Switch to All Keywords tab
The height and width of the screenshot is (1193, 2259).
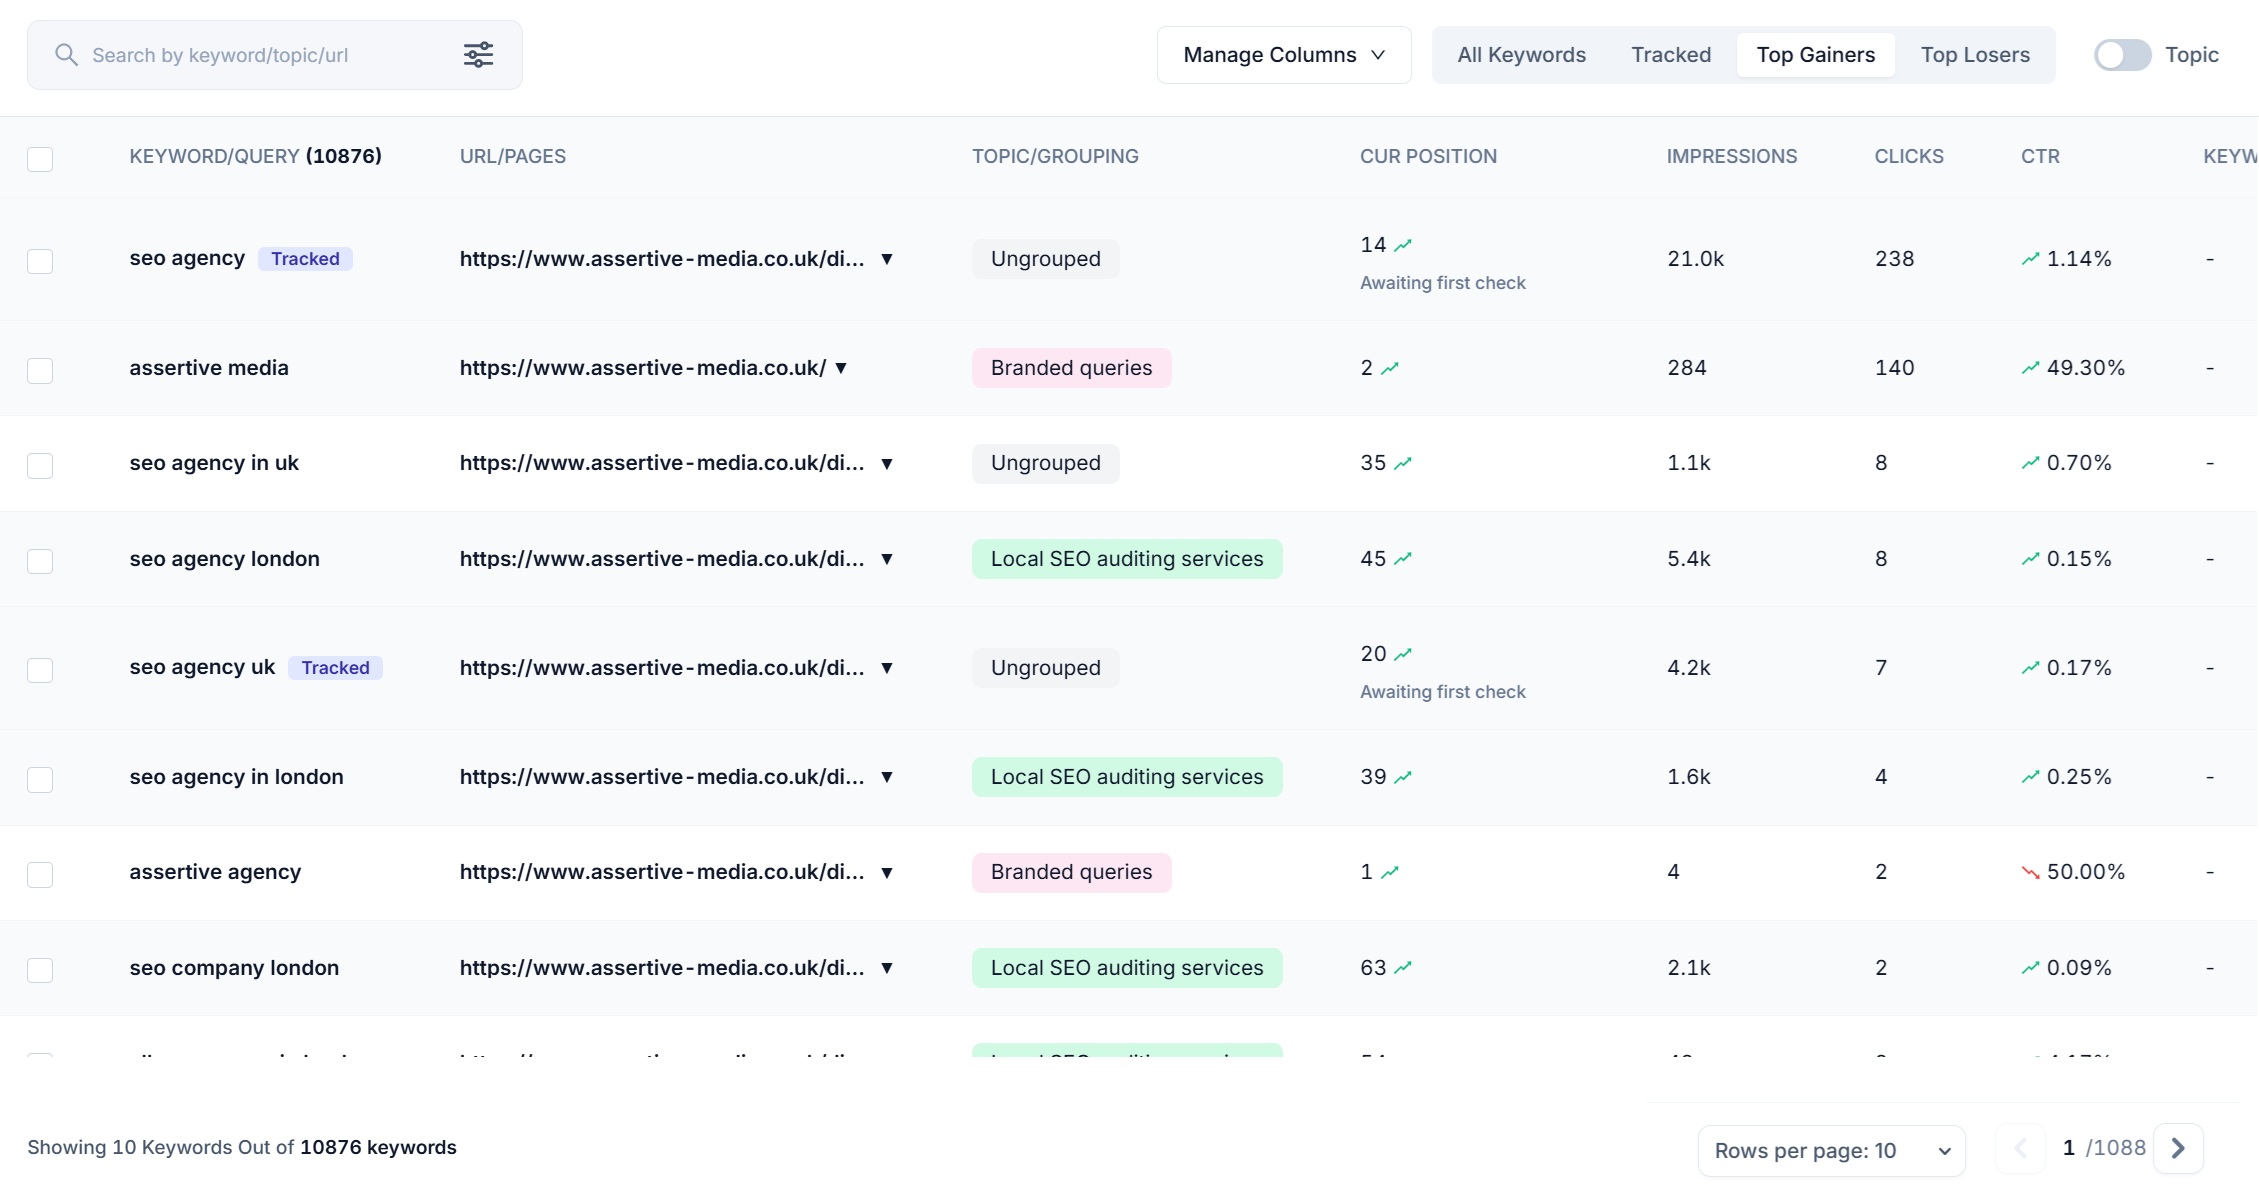click(x=1521, y=55)
